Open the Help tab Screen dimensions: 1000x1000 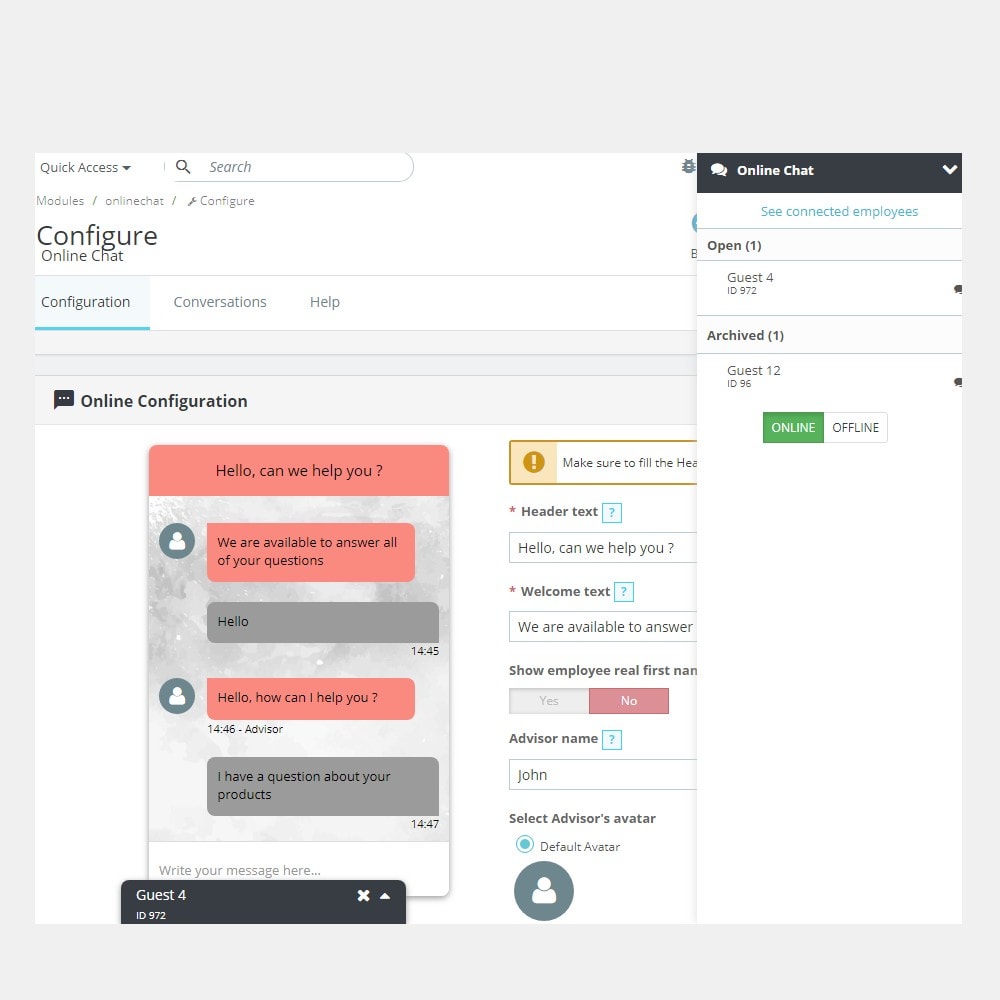click(324, 302)
